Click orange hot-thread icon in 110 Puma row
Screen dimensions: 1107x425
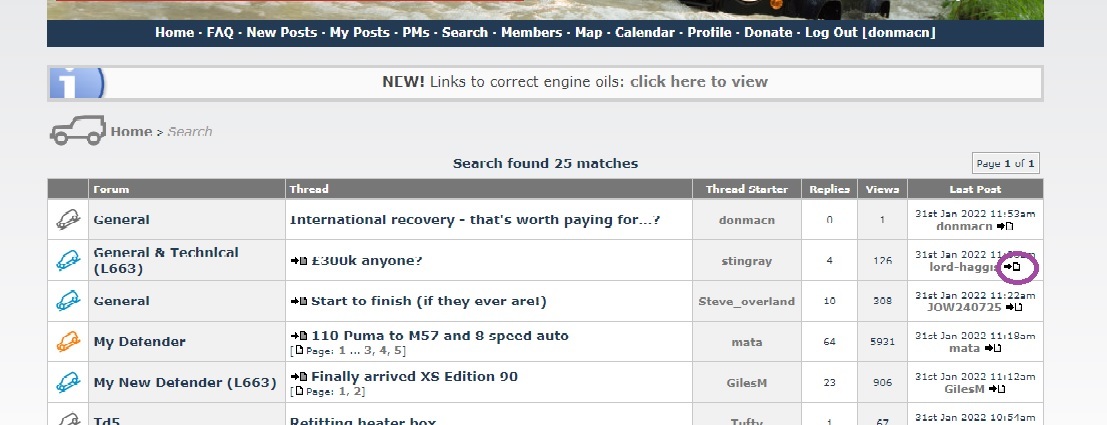point(68,342)
